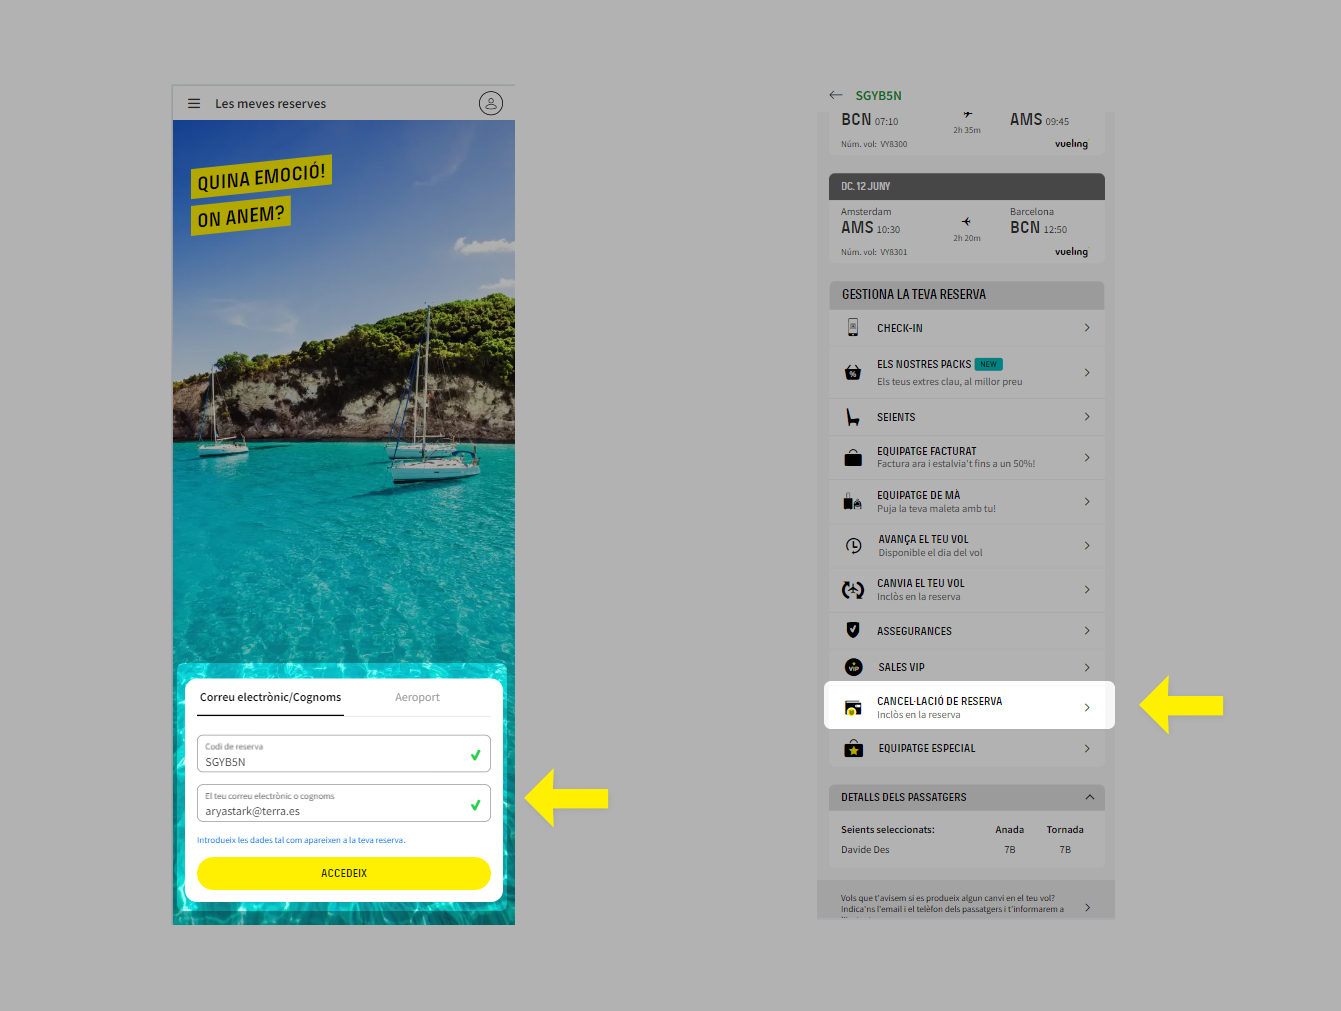This screenshot has height=1011, width=1341.
Task: Expand the Canvia el teu vol chevron
Action: click(x=1087, y=590)
